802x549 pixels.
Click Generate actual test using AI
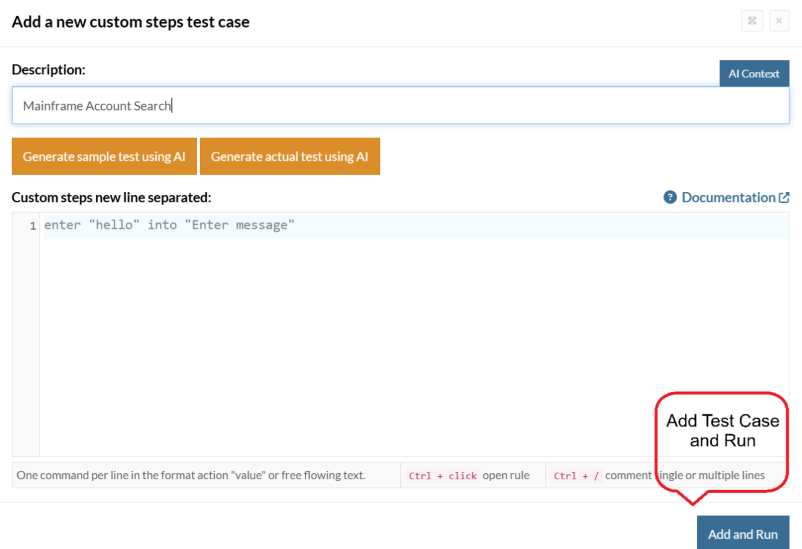[x=289, y=157]
